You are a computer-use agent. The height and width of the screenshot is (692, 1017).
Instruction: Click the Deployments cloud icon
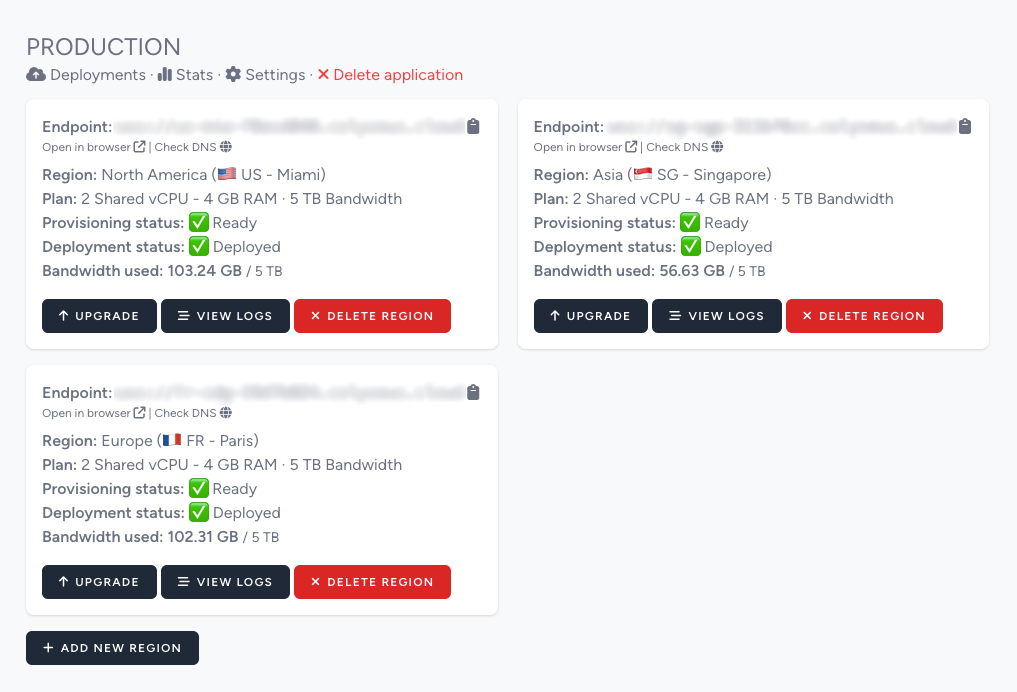pyautogui.click(x=36, y=74)
